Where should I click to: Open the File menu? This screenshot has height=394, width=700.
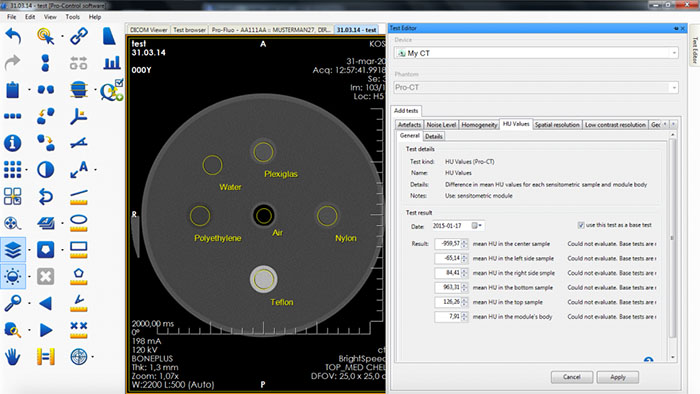coord(12,17)
